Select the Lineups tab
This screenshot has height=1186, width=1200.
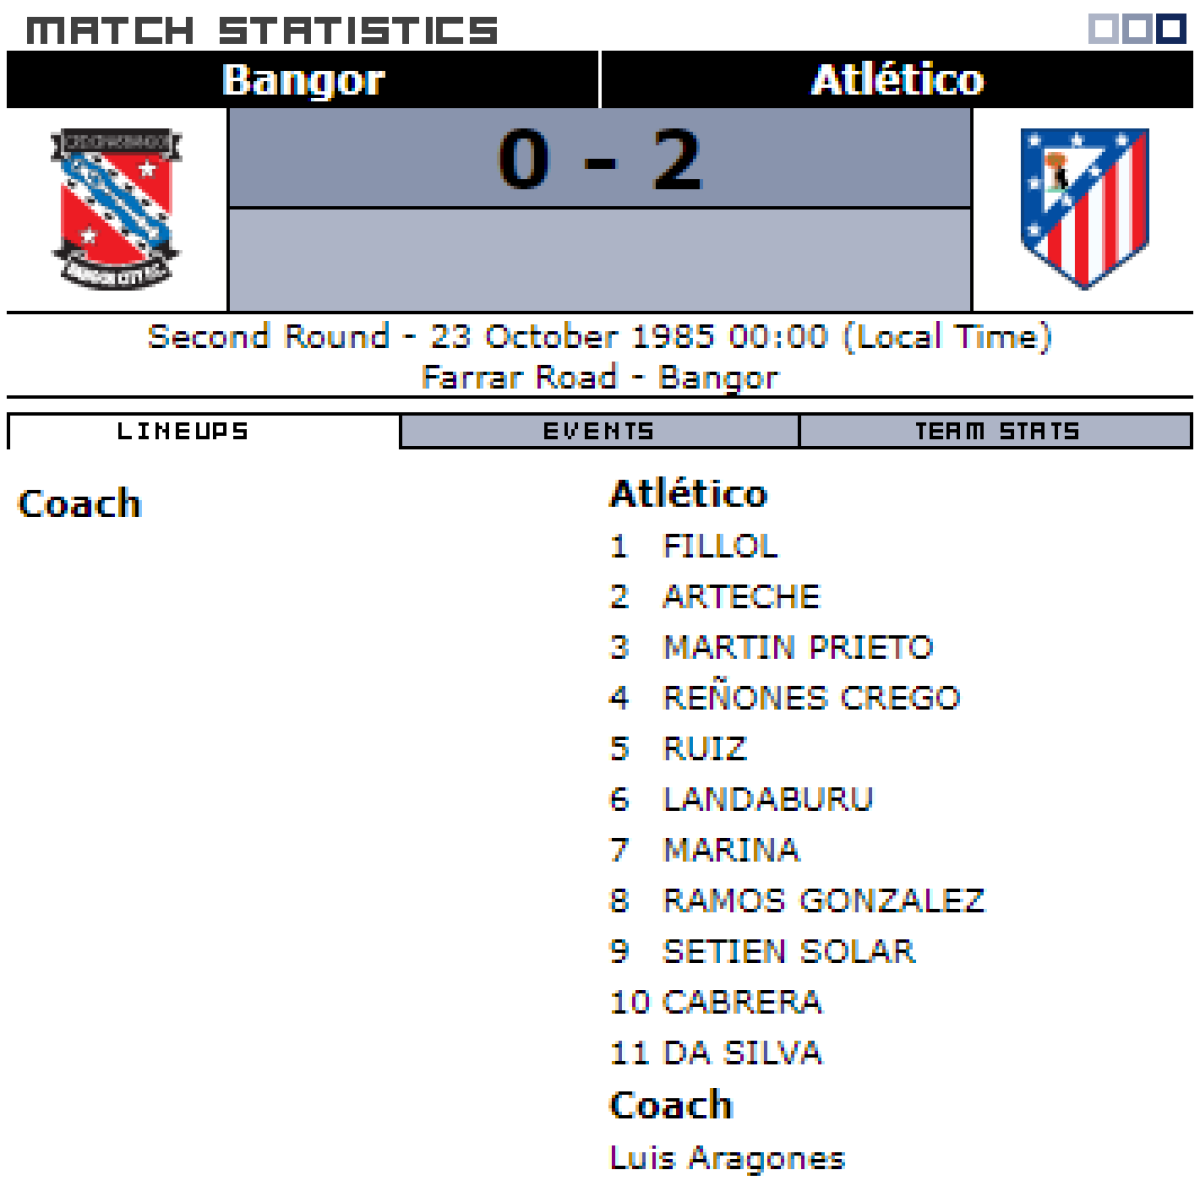point(183,431)
